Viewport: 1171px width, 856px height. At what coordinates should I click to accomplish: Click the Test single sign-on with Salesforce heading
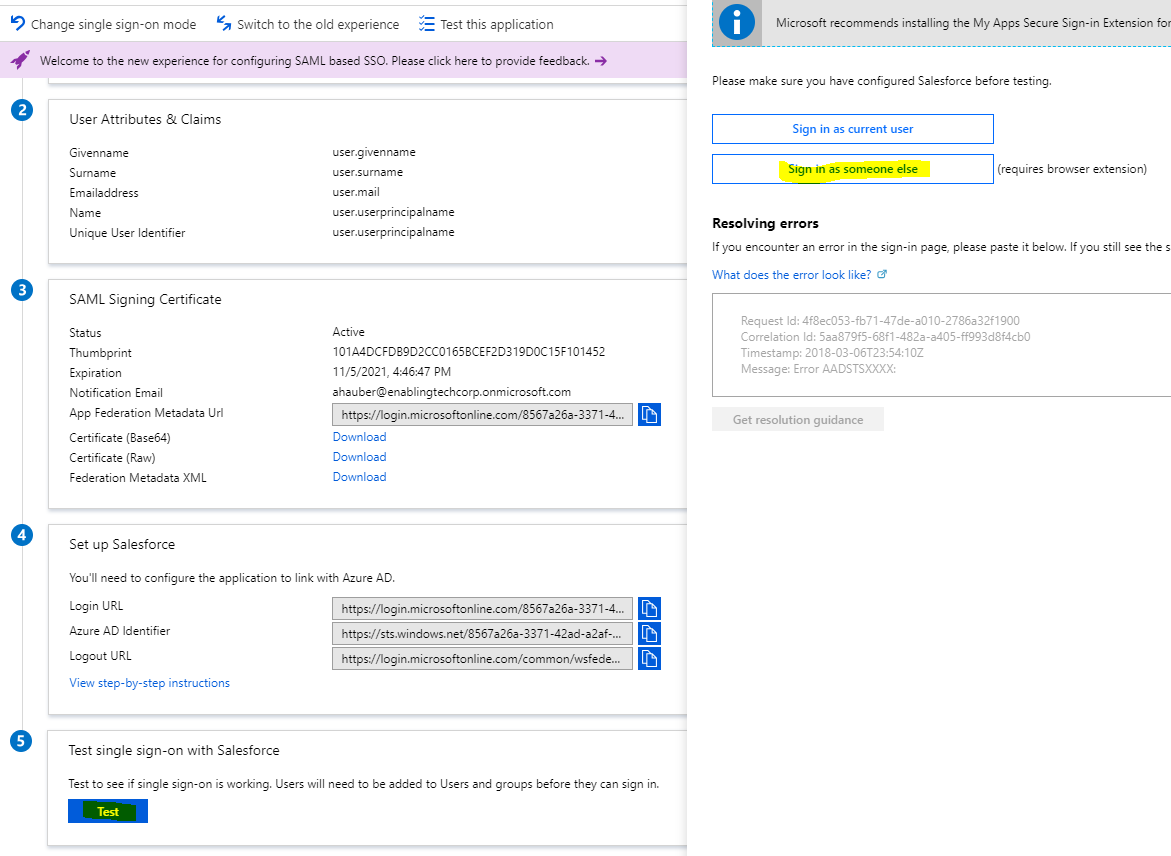174,751
